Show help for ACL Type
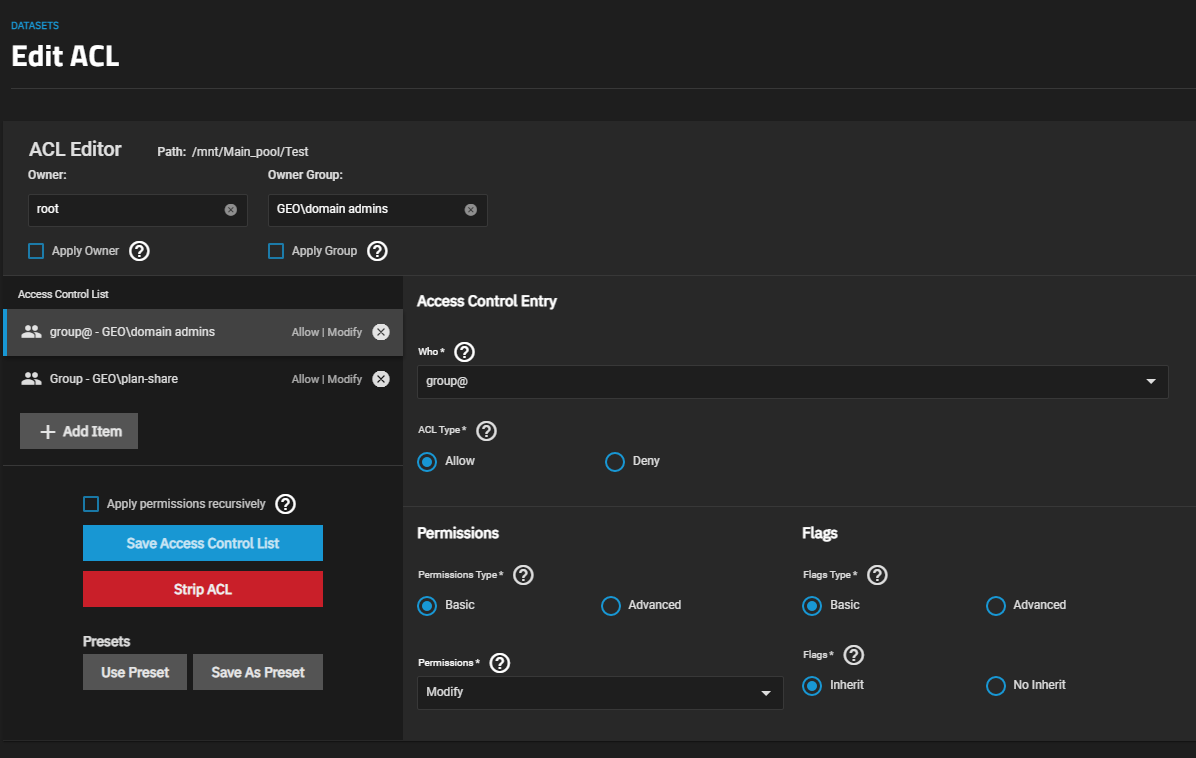The width and height of the screenshot is (1196, 758). pos(486,431)
